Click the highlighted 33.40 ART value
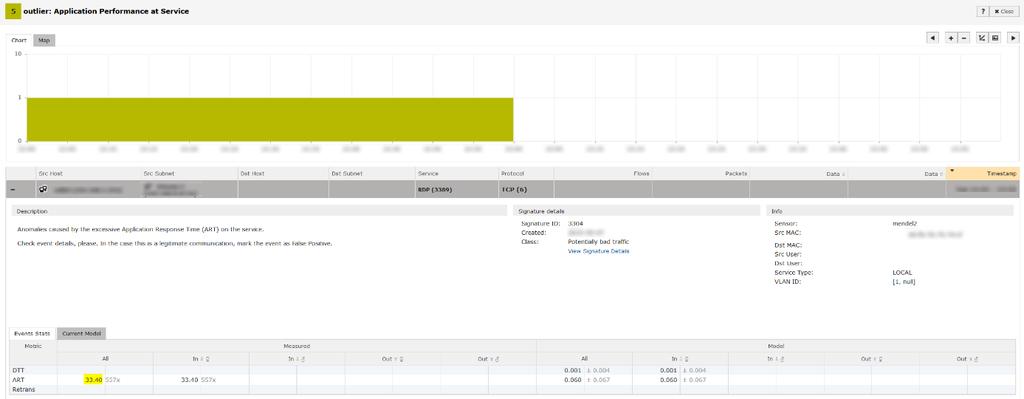 (x=94, y=379)
